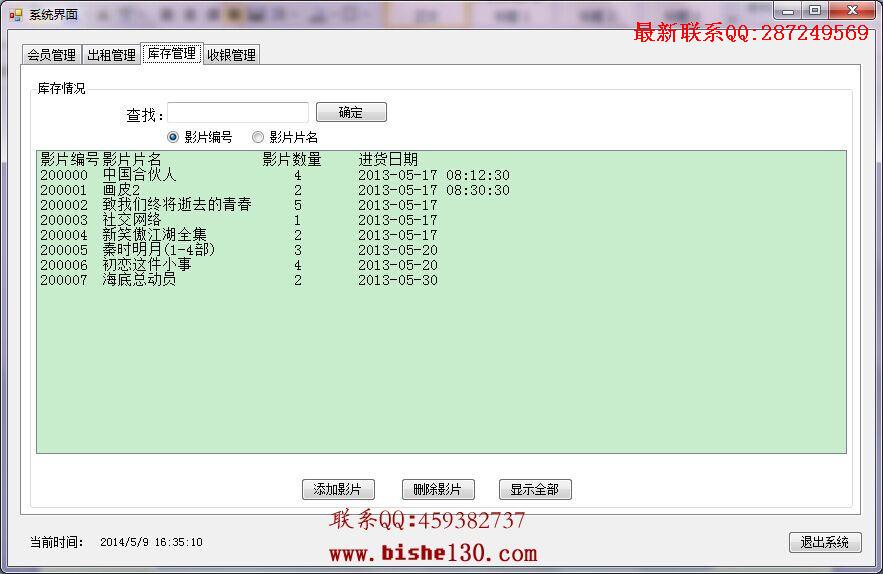Click the 进货日期 column header
This screenshot has width=883, height=574.
click(x=388, y=159)
